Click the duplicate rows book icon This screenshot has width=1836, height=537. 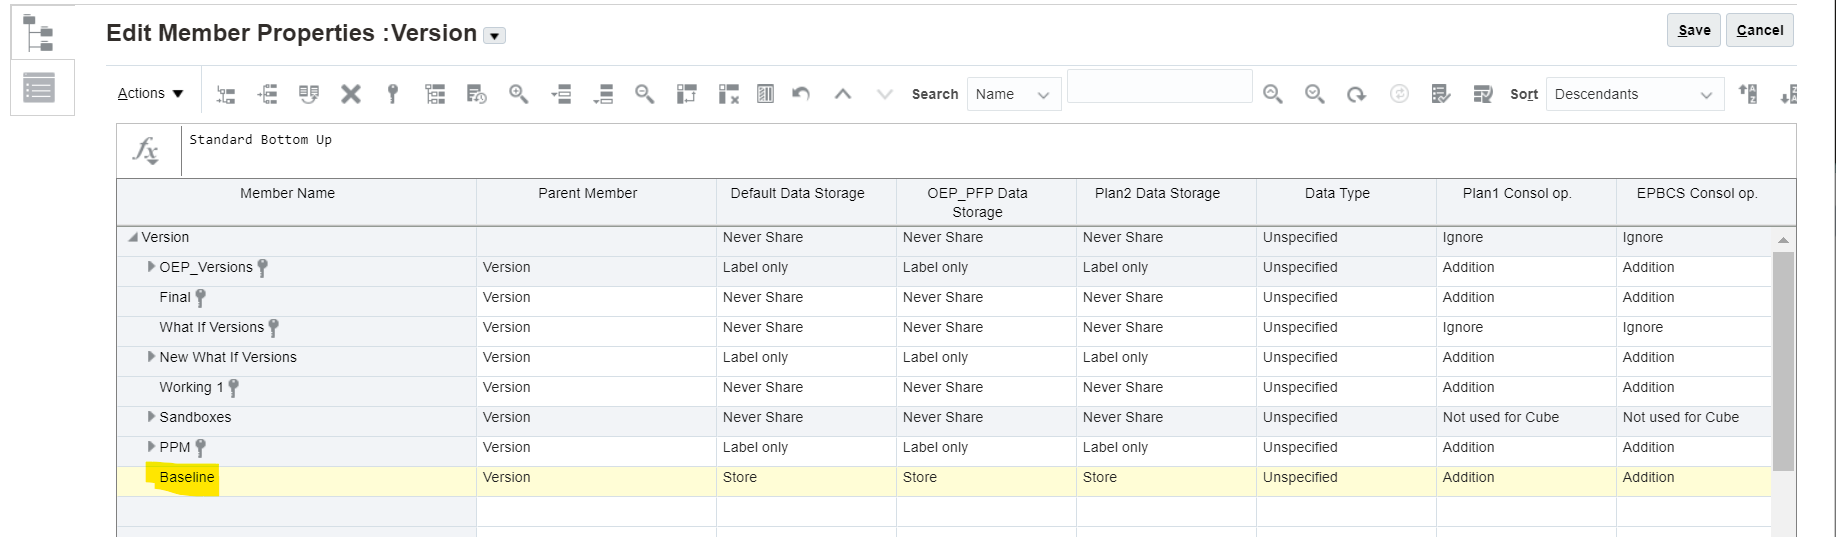(x=309, y=94)
